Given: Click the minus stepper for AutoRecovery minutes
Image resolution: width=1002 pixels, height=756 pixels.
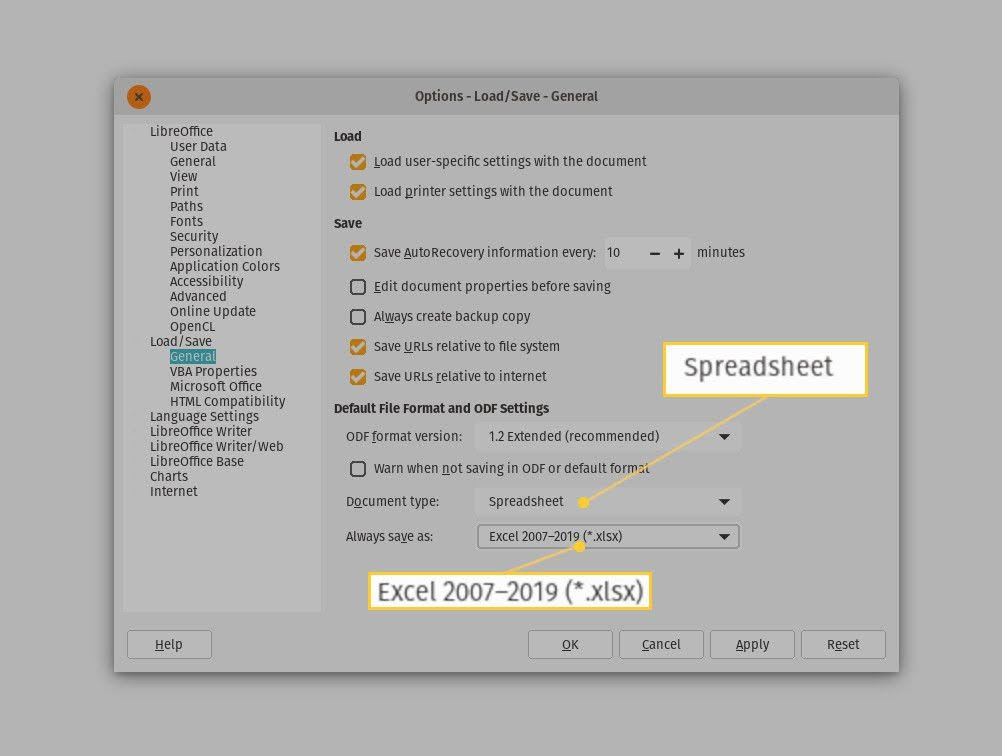Looking at the screenshot, I should pos(654,253).
